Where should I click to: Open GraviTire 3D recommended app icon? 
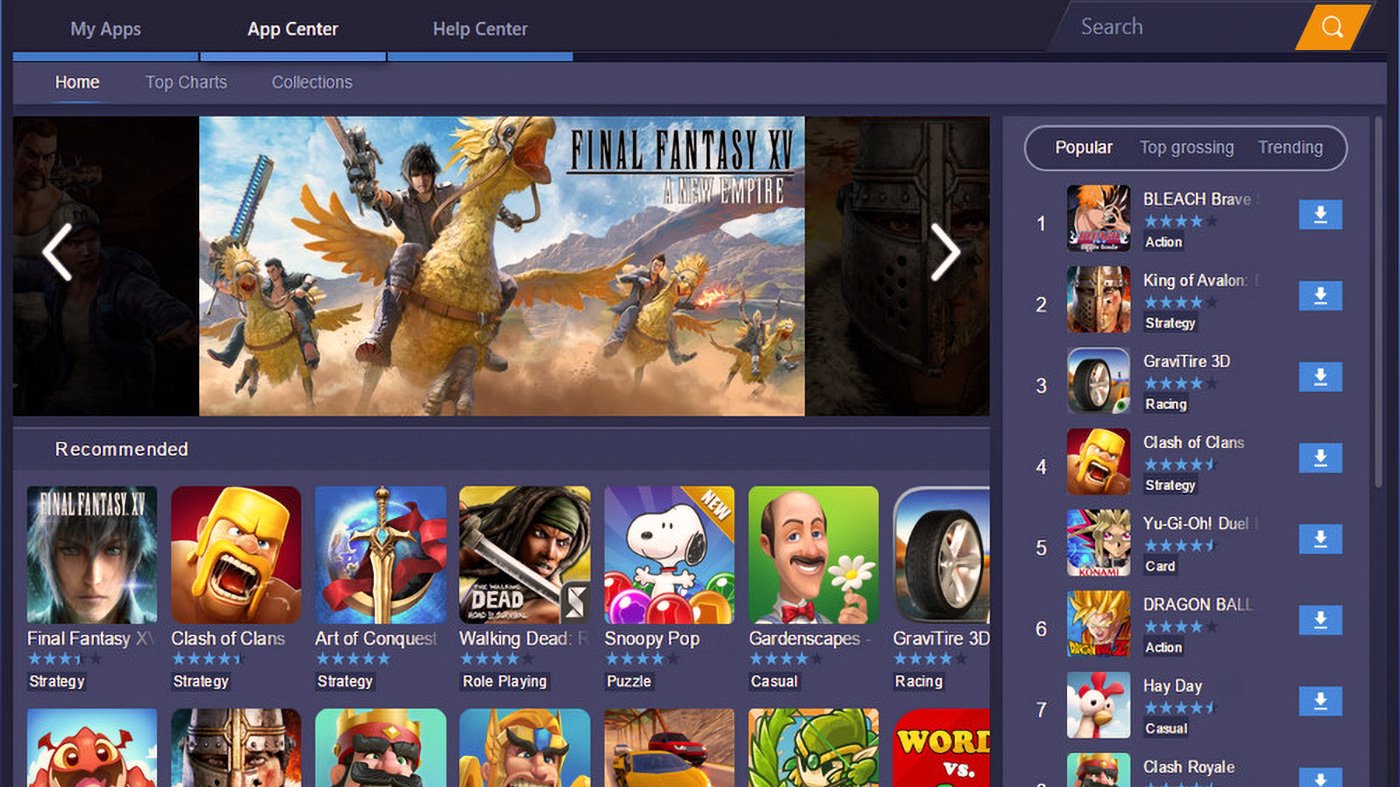click(941, 555)
